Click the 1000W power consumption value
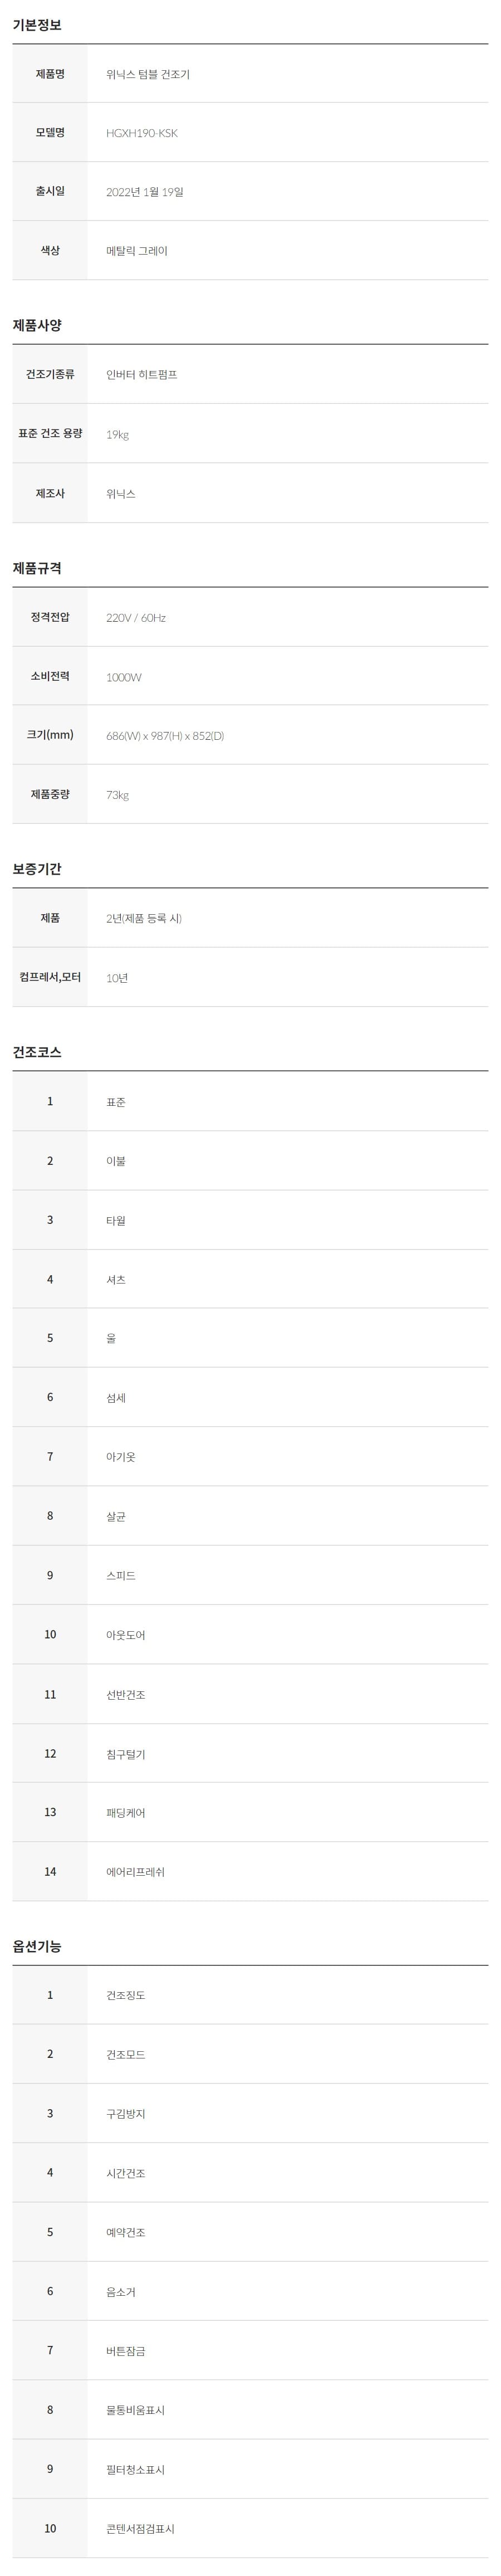The width and height of the screenshot is (501, 2576). 124,677
